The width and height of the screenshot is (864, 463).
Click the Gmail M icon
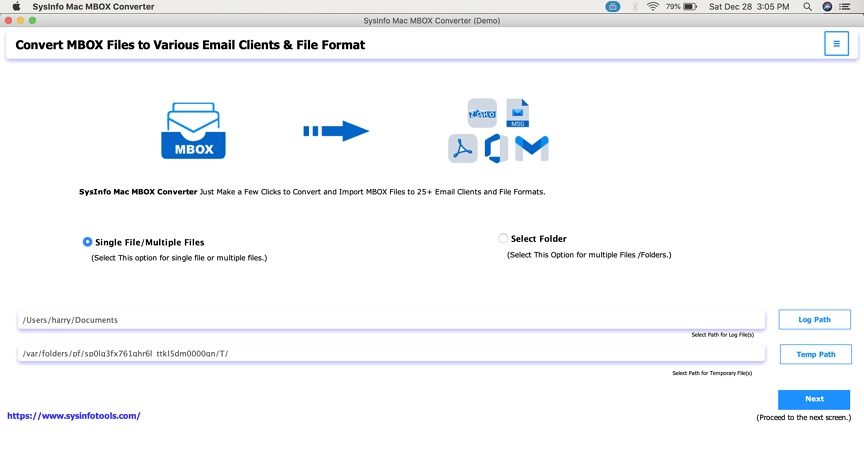click(532, 148)
